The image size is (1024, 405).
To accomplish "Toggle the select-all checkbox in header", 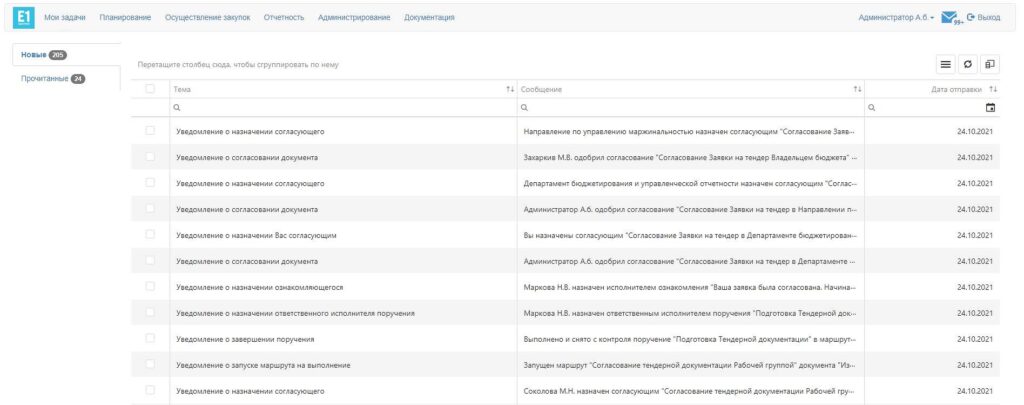I will tap(150, 90).
